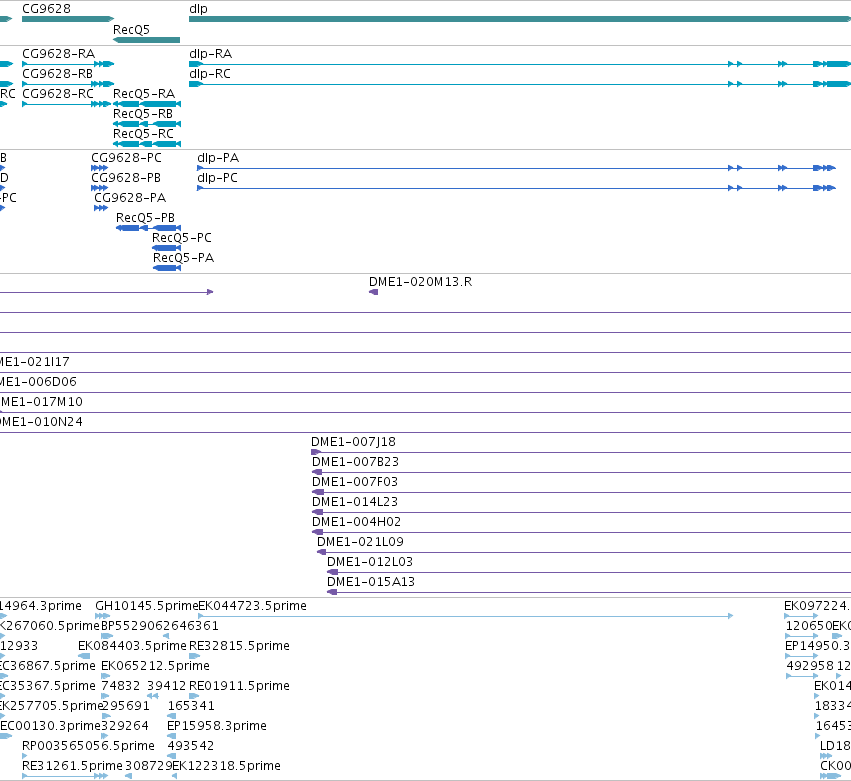Open the CG9628-PA coding feature
851x781 pixels.
pyautogui.click(x=101, y=208)
